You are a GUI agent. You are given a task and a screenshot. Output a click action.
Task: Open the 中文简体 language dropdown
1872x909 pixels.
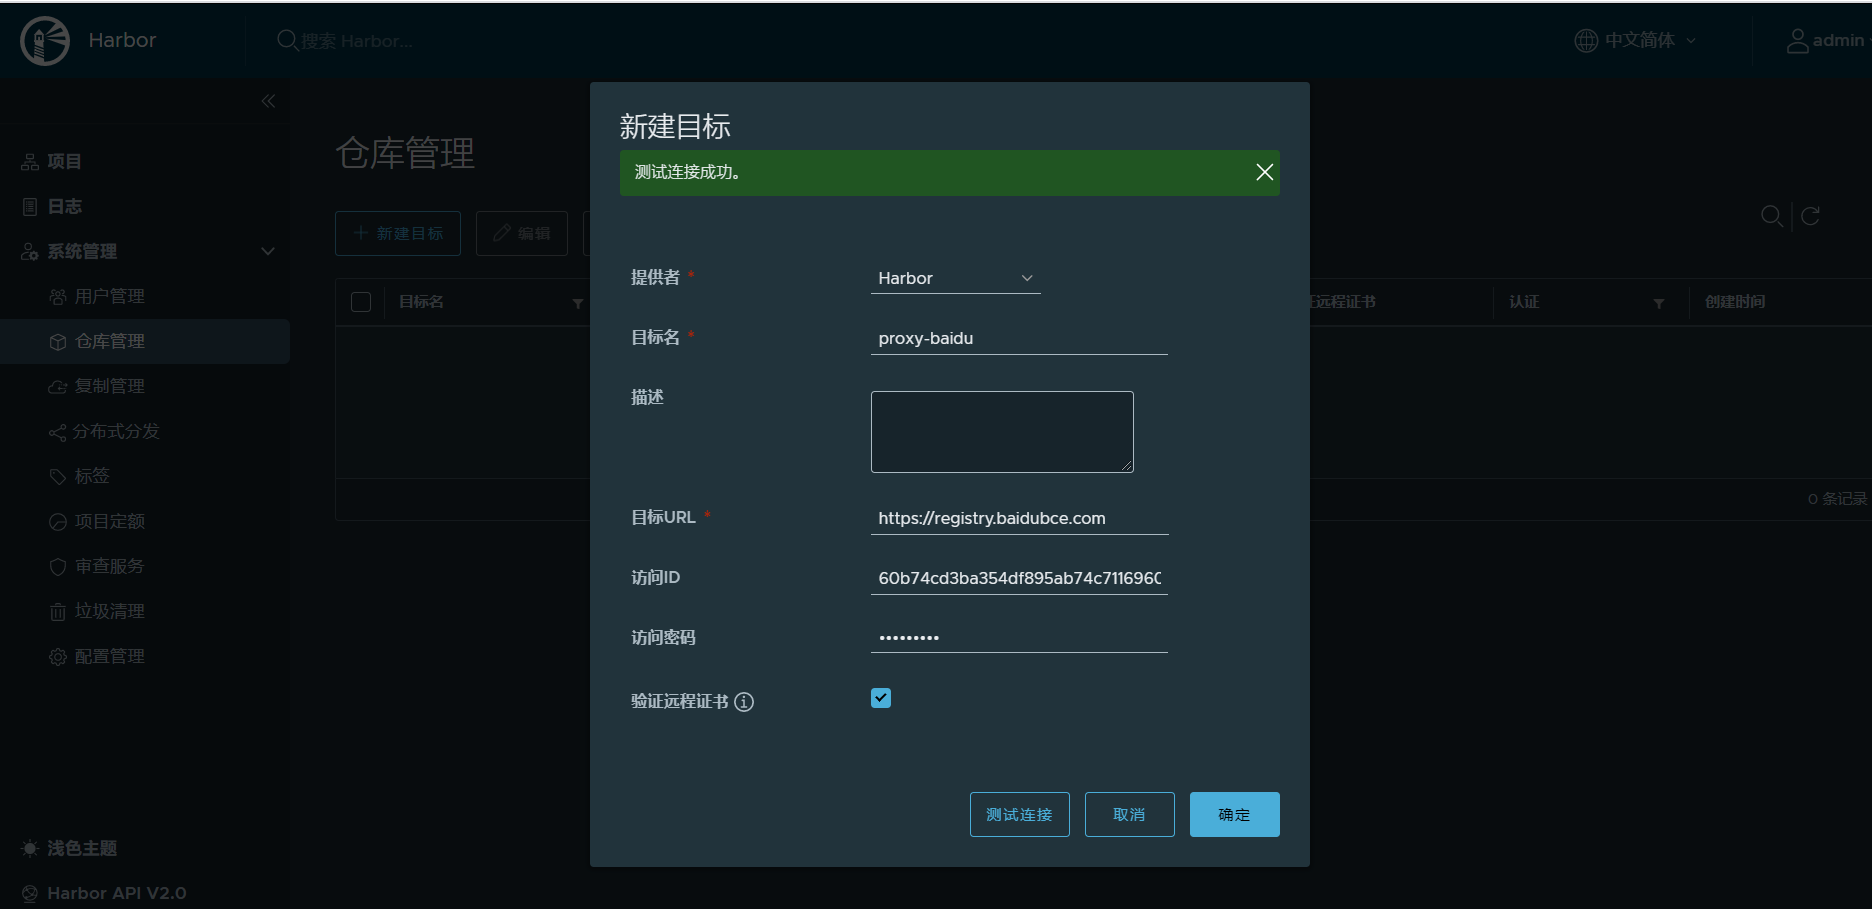click(1635, 40)
